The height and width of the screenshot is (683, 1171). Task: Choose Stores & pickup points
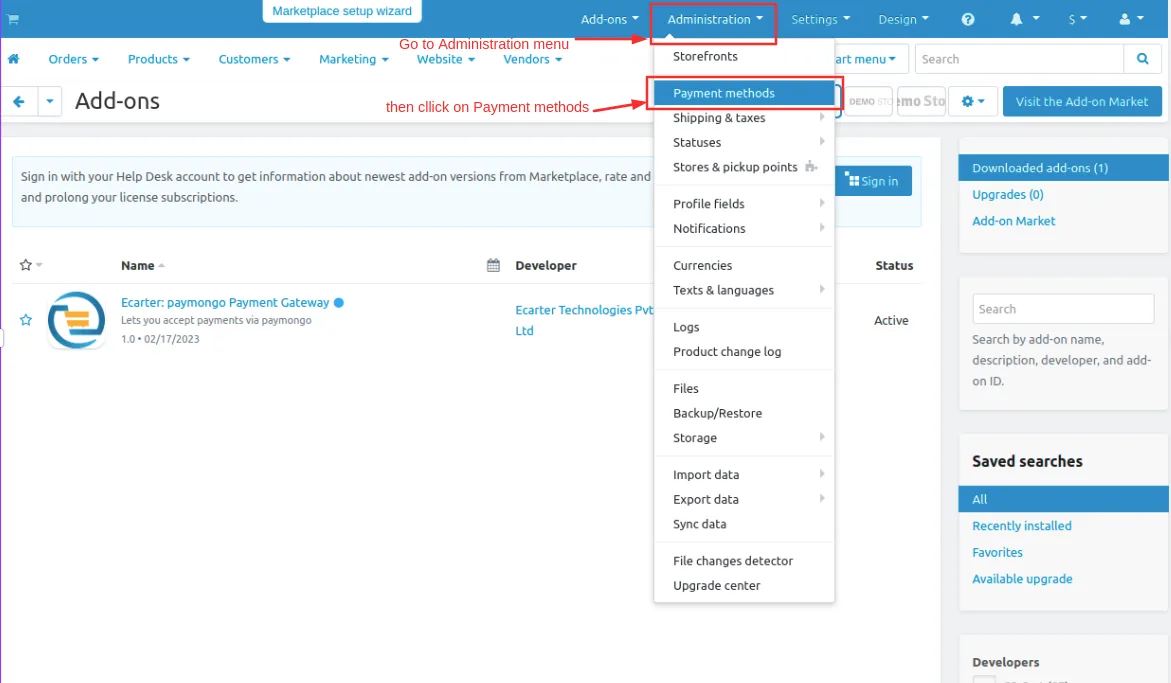(x=744, y=167)
